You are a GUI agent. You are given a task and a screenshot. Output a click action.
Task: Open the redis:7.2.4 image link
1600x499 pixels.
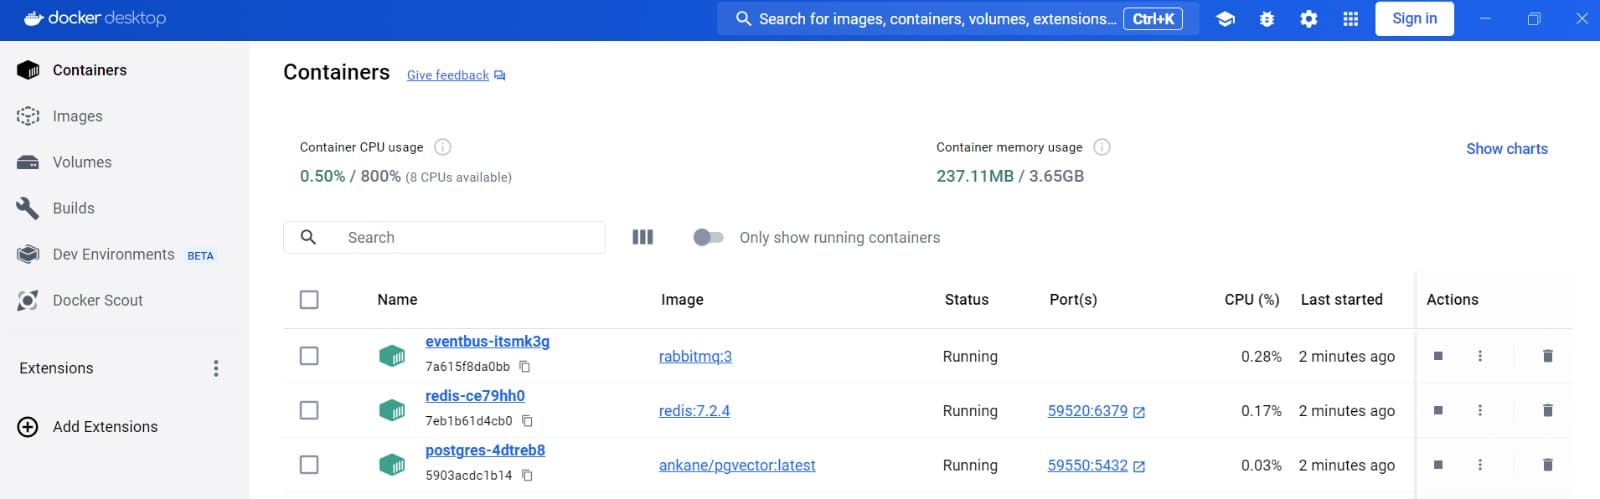(694, 410)
